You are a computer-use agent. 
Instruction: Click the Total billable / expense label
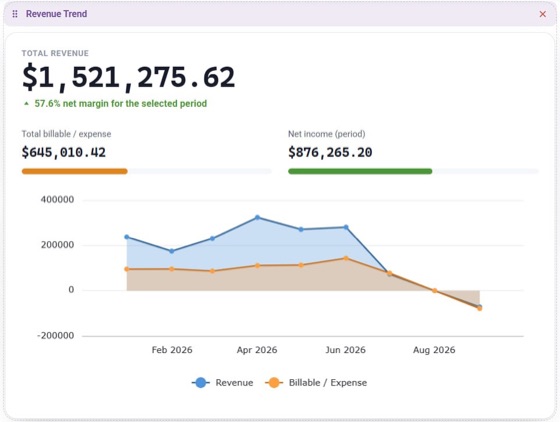click(x=66, y=134)
